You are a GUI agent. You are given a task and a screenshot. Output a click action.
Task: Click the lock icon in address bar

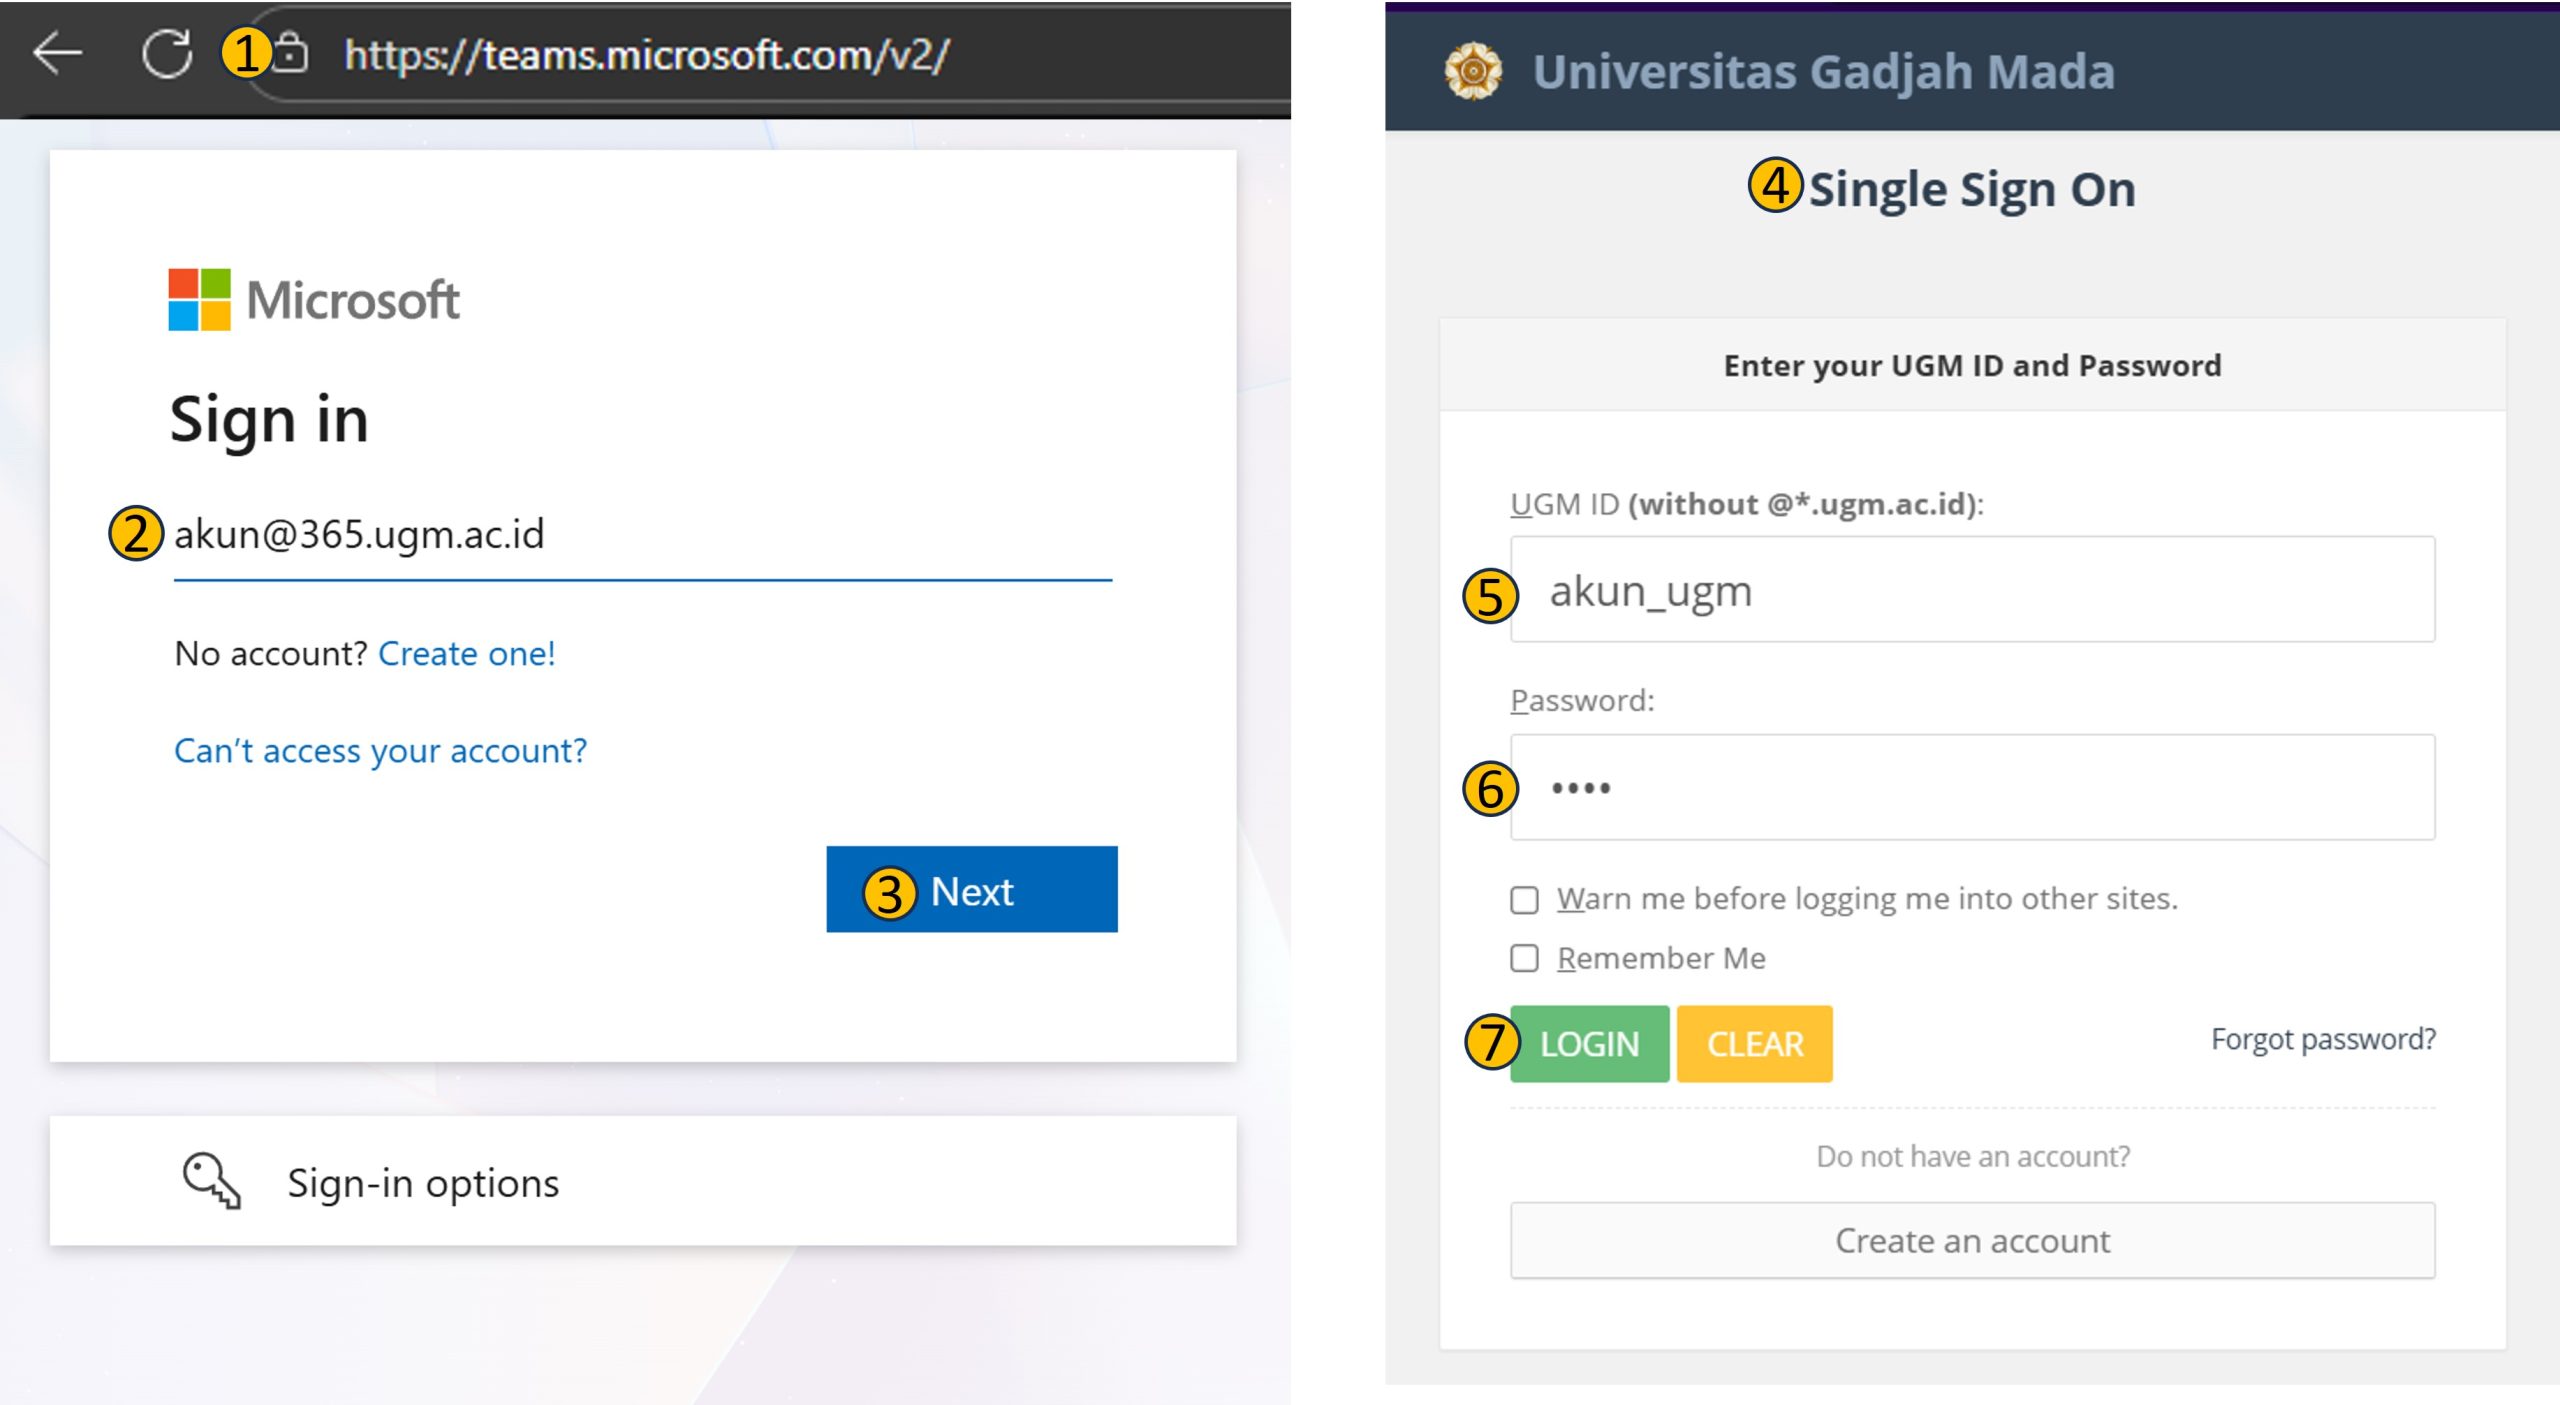(x=291, y=53)
